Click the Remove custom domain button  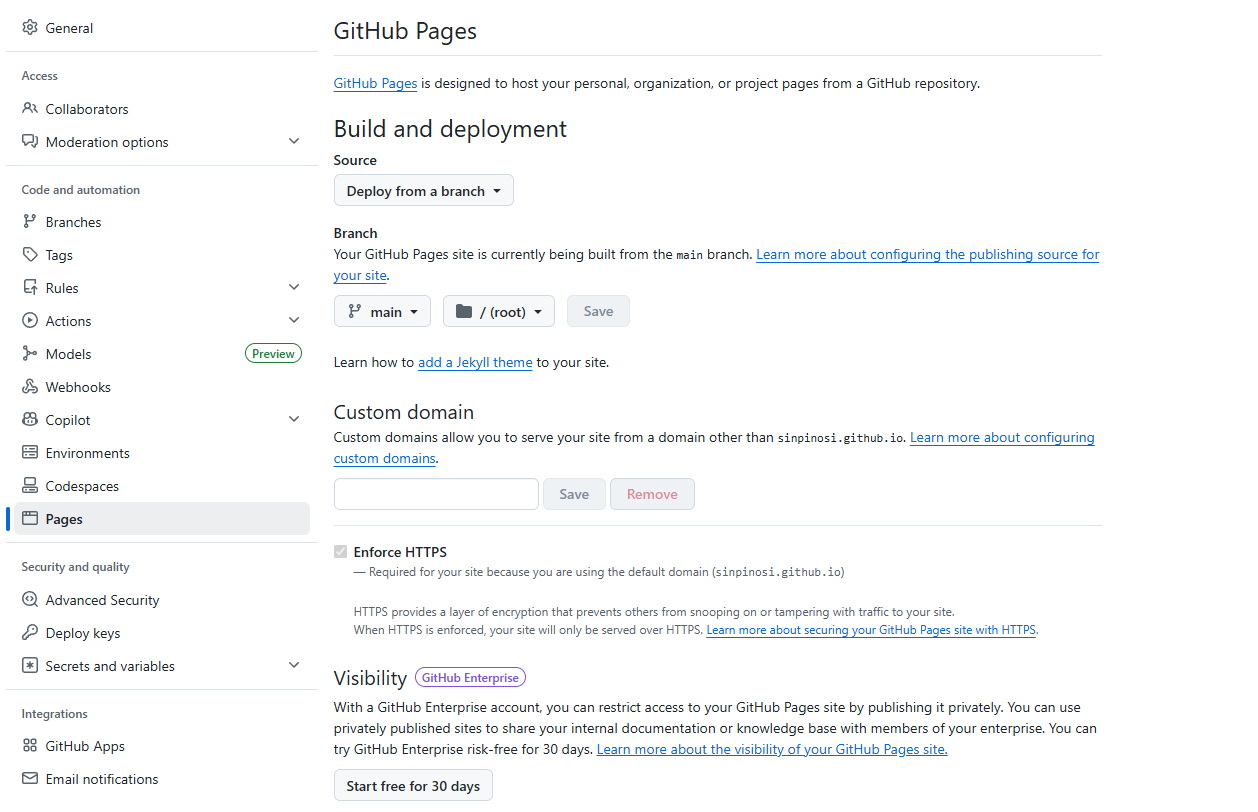(652, 494)
